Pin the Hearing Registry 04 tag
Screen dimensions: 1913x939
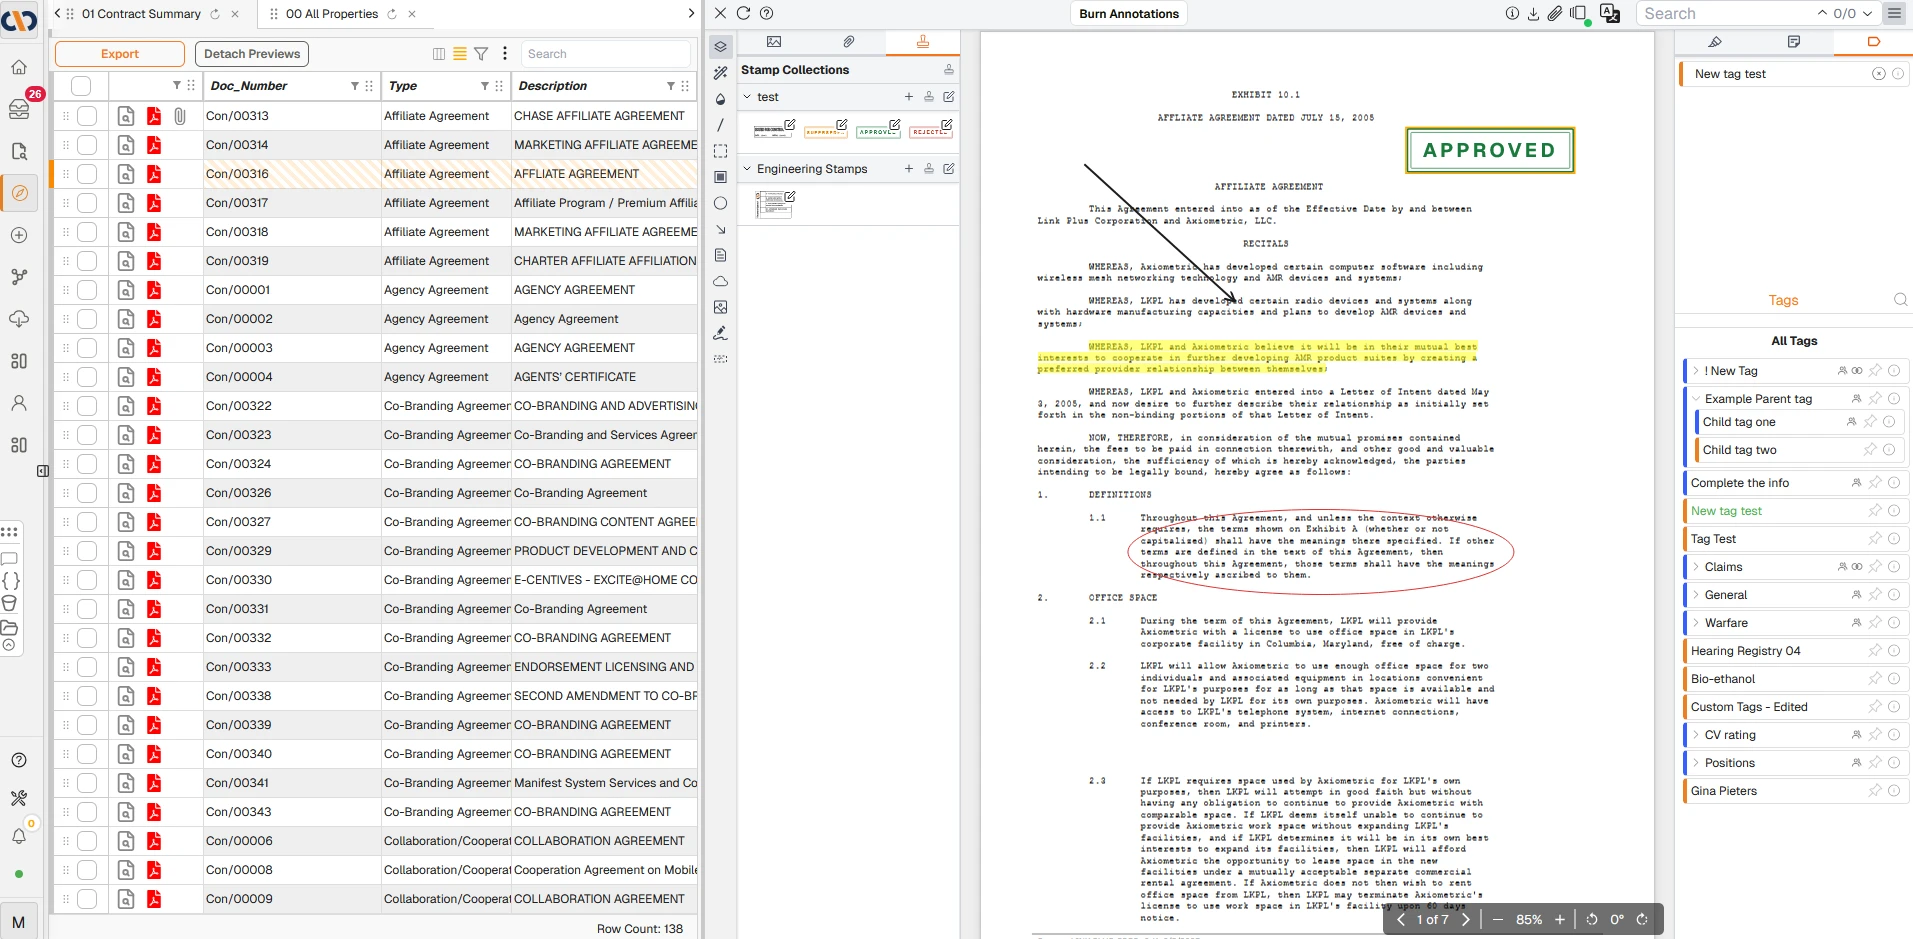point(1875,651)
